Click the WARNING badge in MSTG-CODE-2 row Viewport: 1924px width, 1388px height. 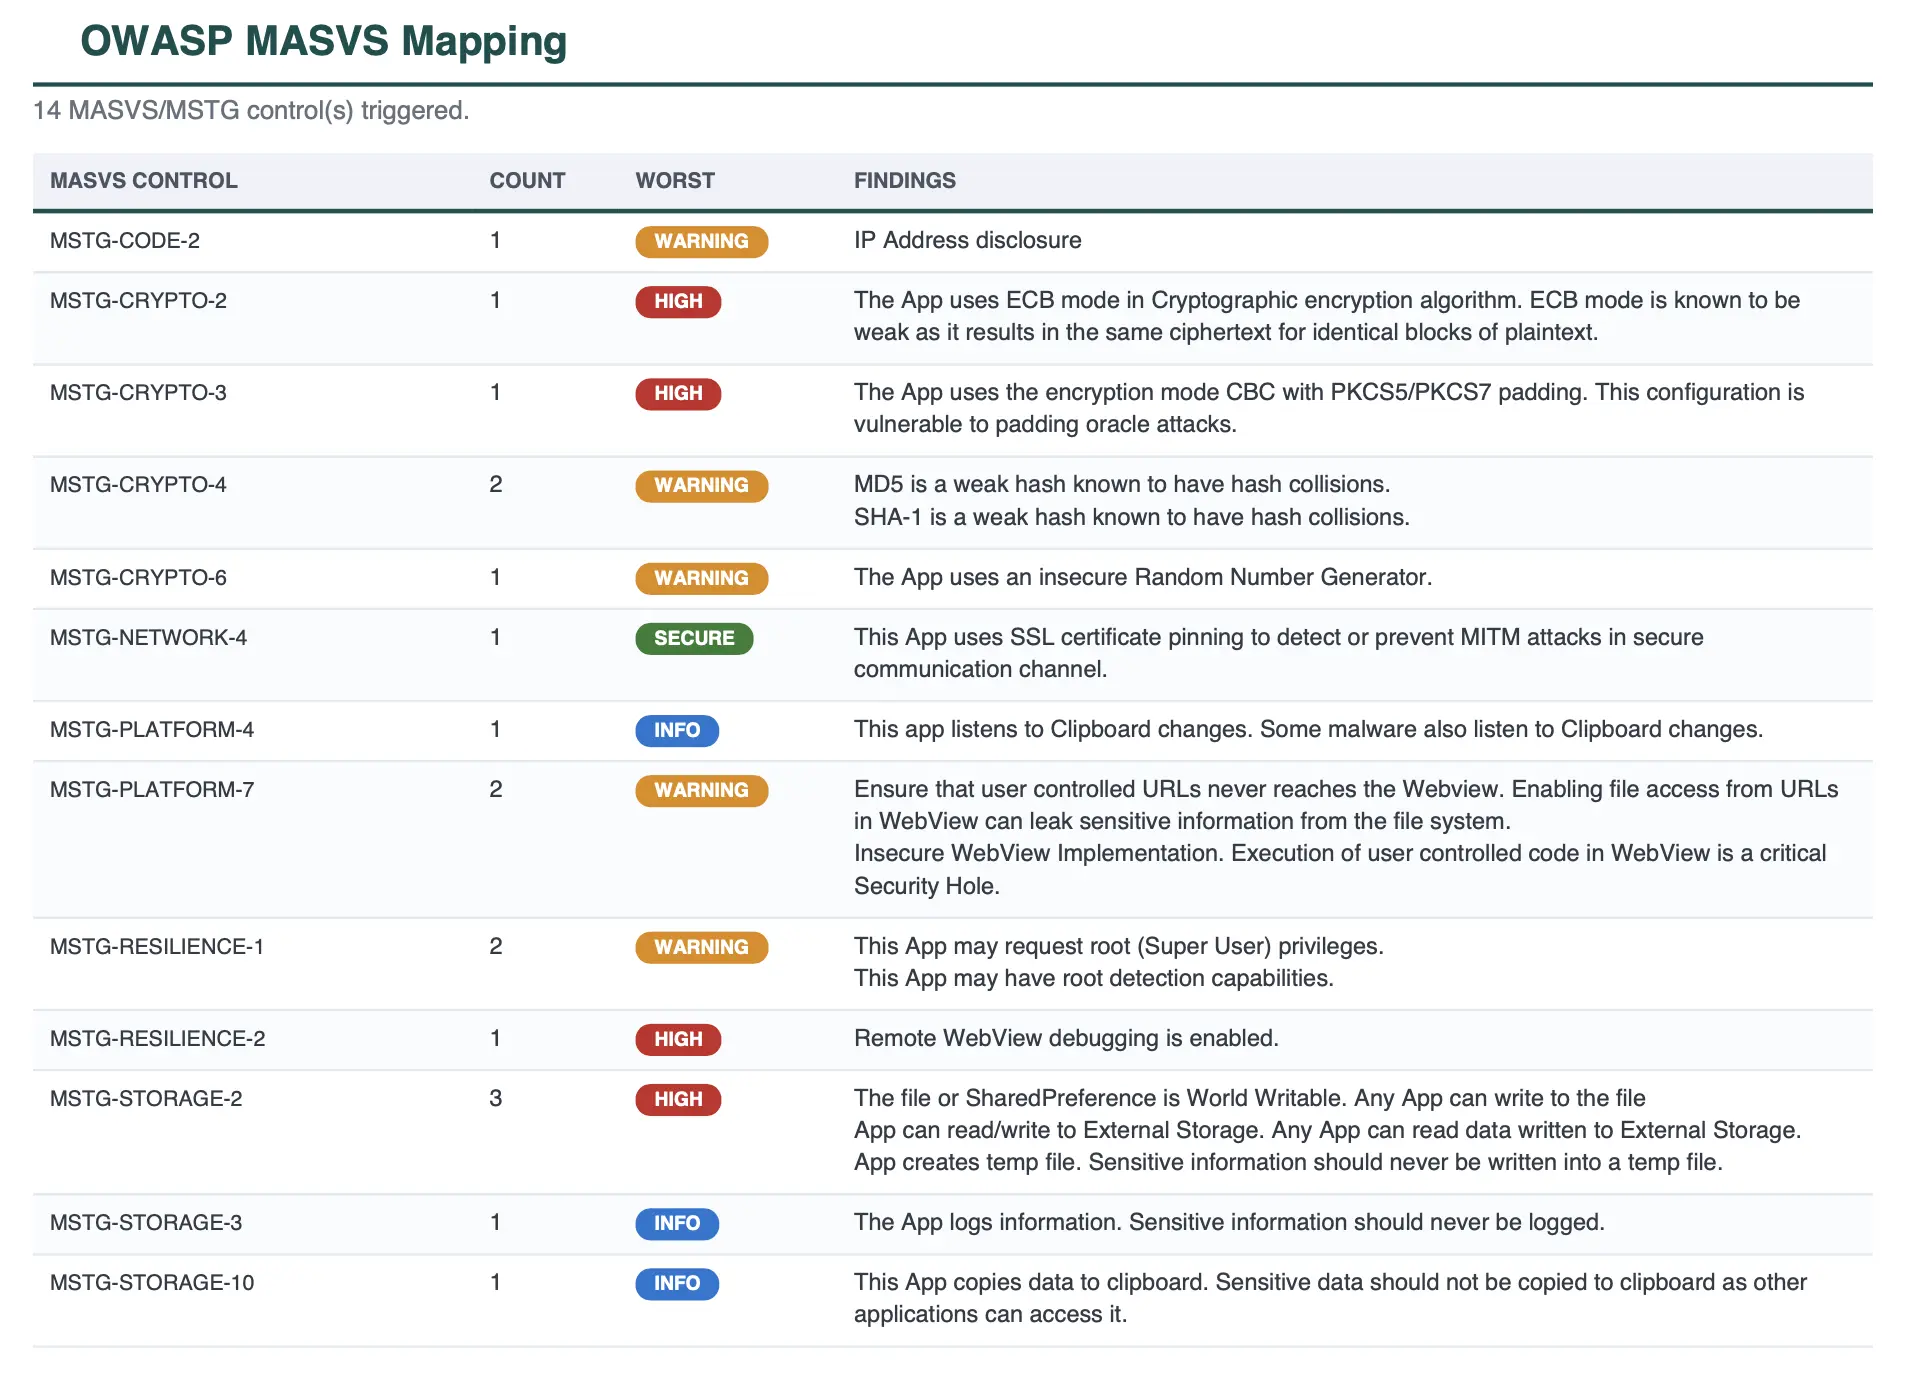(701, 241)
